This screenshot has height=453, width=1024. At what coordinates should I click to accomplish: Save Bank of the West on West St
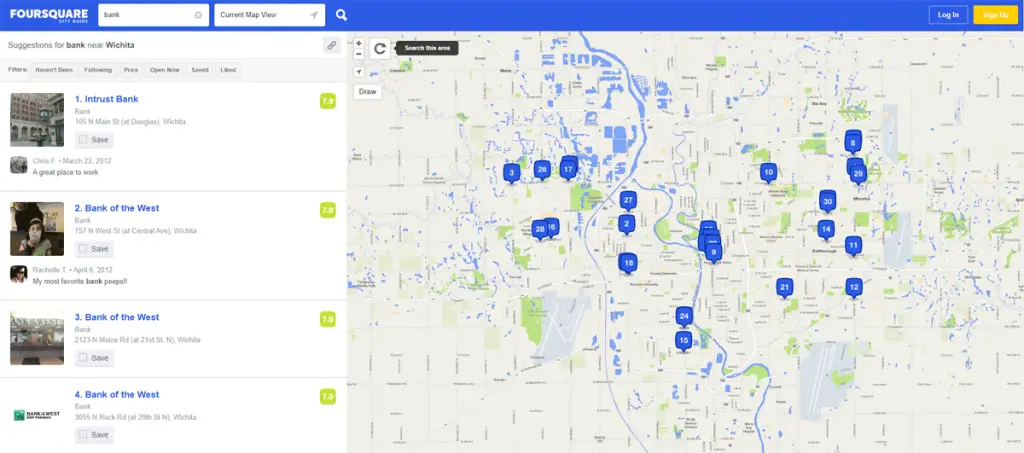[x=94, y=249]
